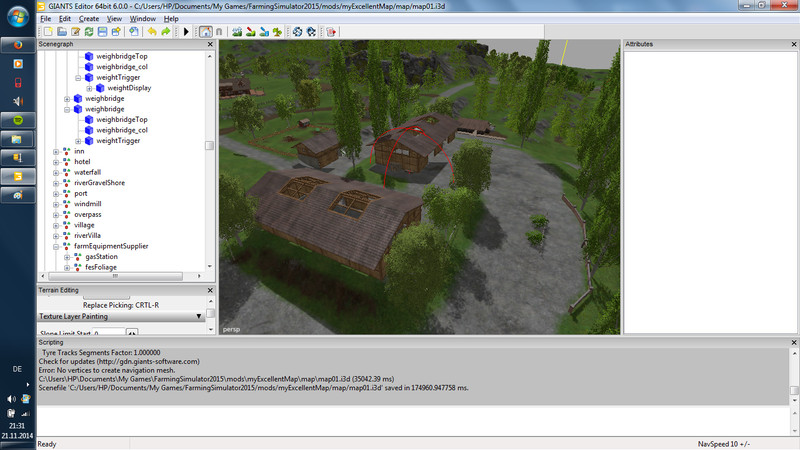Viewport: 800px width, 450px height.
Task: Close the Attributes panel
Action: coord(794,44)
